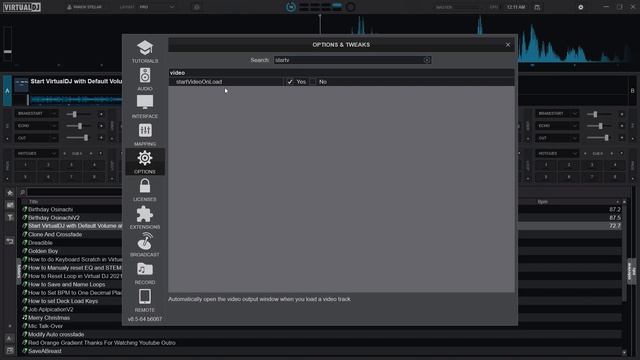Screen dimensions: 640x360
Task: Click the settings gear in top bar
Action: 581,7
